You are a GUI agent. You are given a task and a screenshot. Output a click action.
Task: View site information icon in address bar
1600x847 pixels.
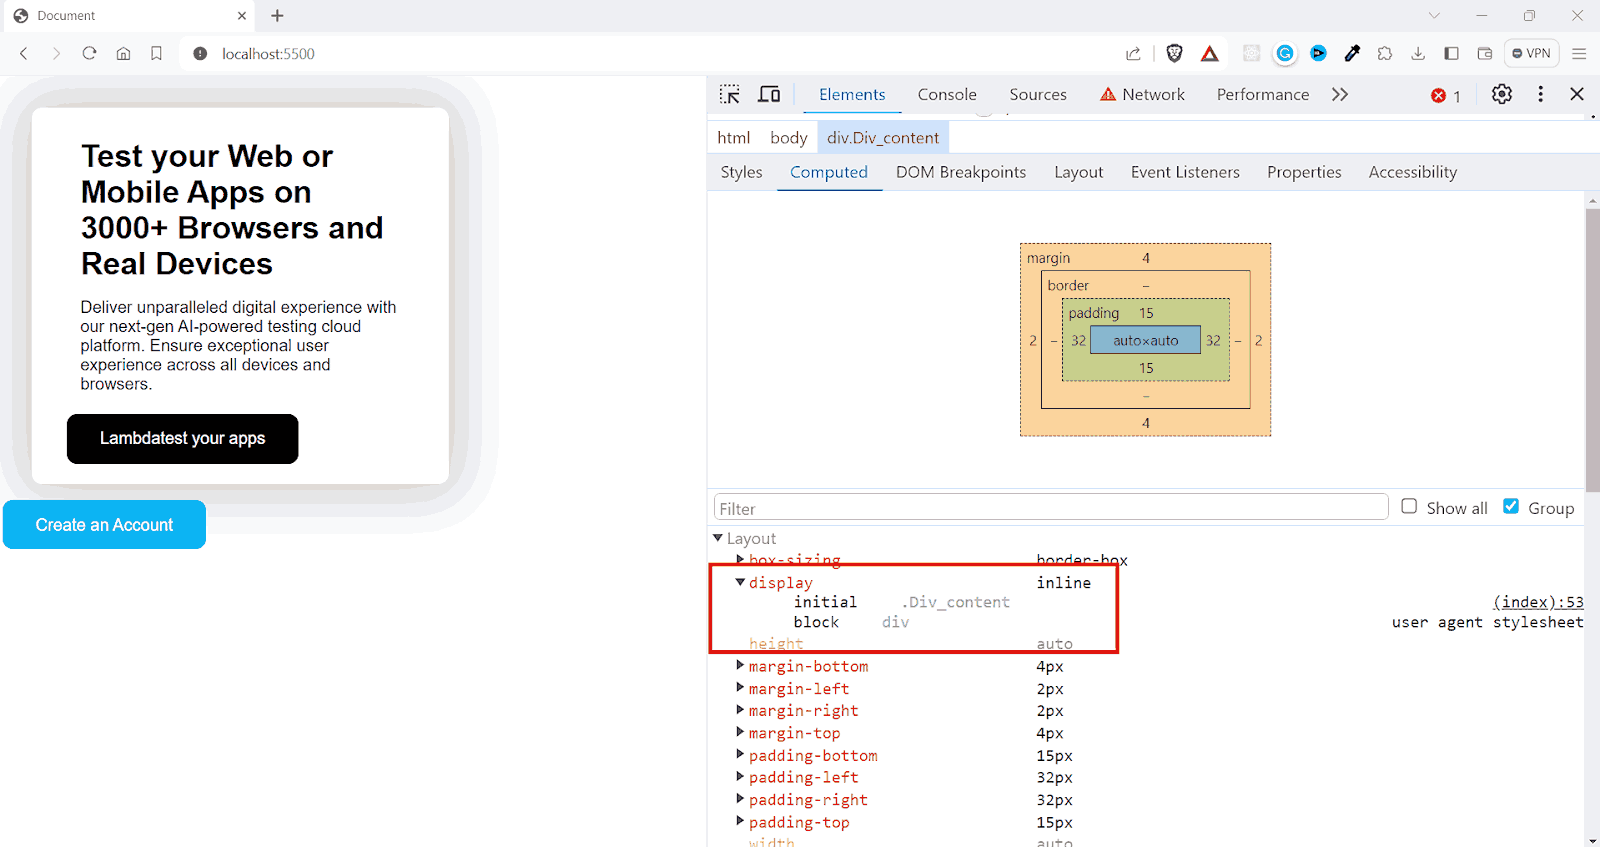coord(200,54)
